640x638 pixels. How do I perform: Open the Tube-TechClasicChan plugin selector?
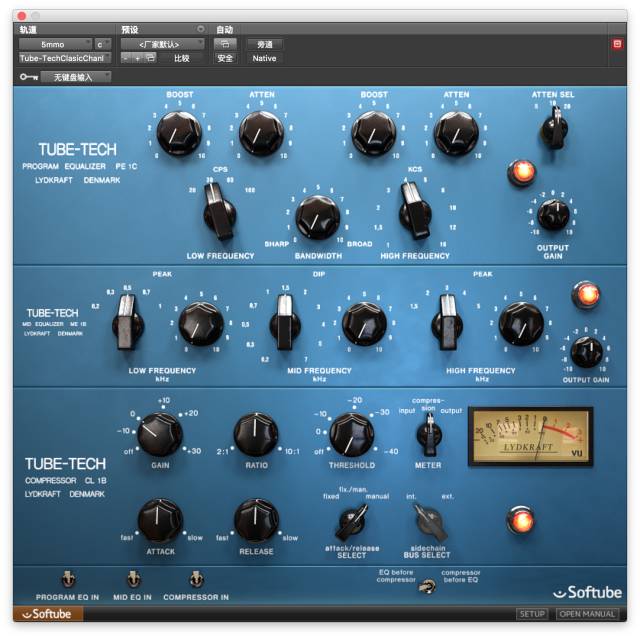coord(65,58)
